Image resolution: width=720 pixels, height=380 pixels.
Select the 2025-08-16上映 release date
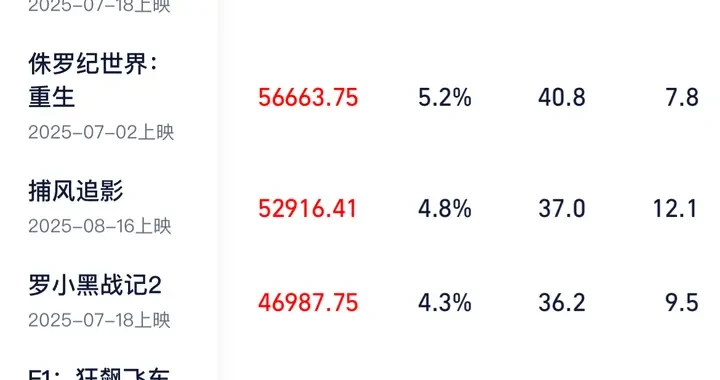pos(100,226)
